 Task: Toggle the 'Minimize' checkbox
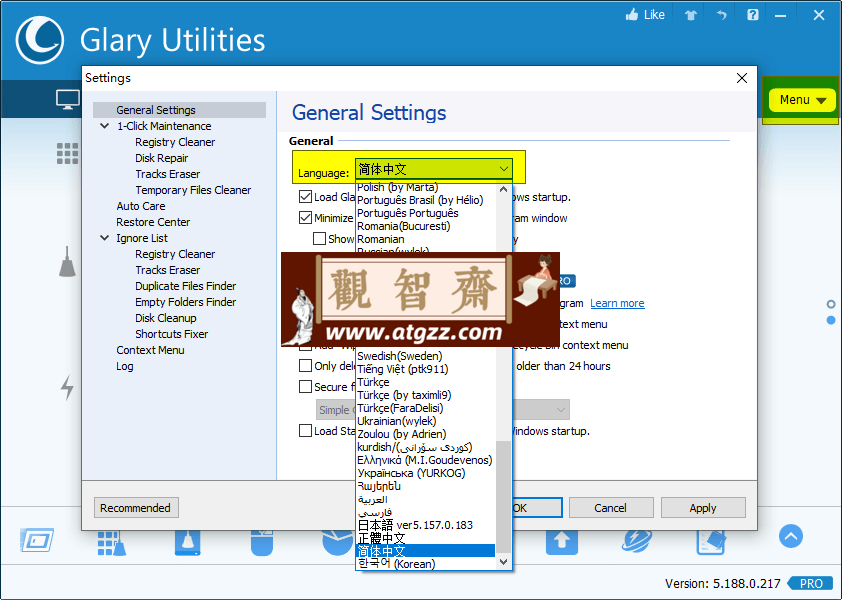click(306, 218)
